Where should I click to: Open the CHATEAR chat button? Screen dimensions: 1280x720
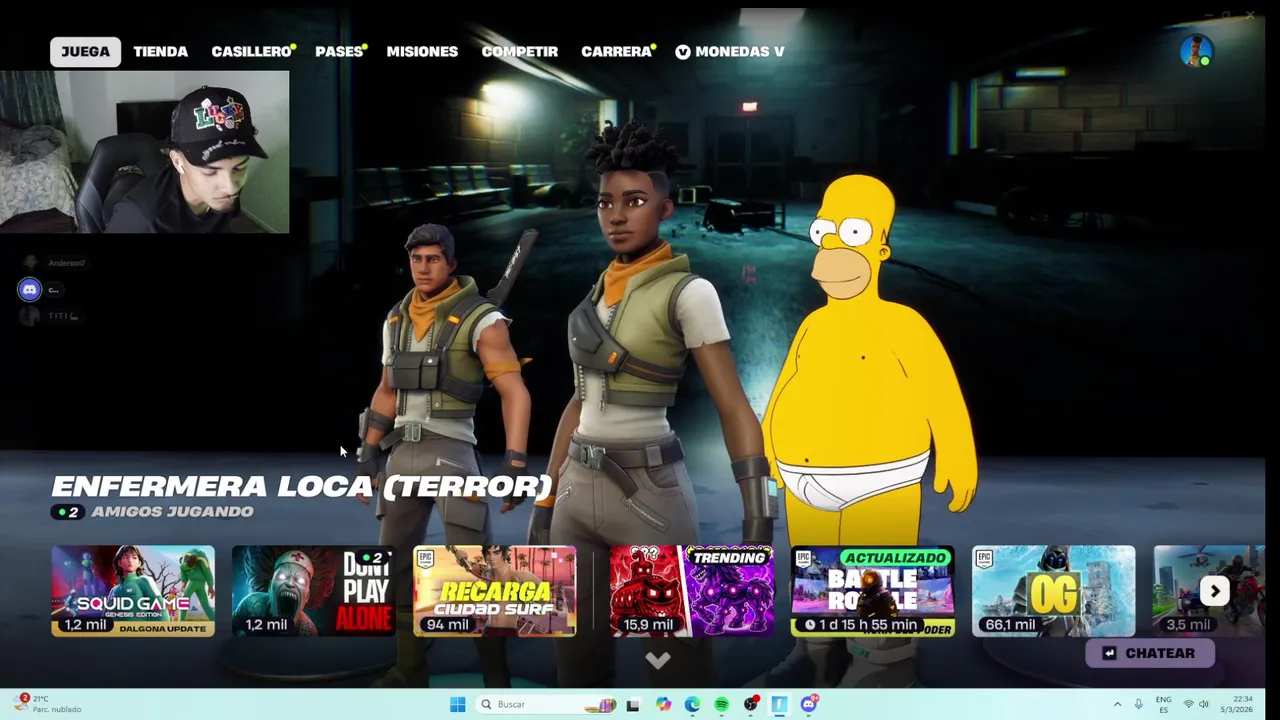[x=1149, y=653]
